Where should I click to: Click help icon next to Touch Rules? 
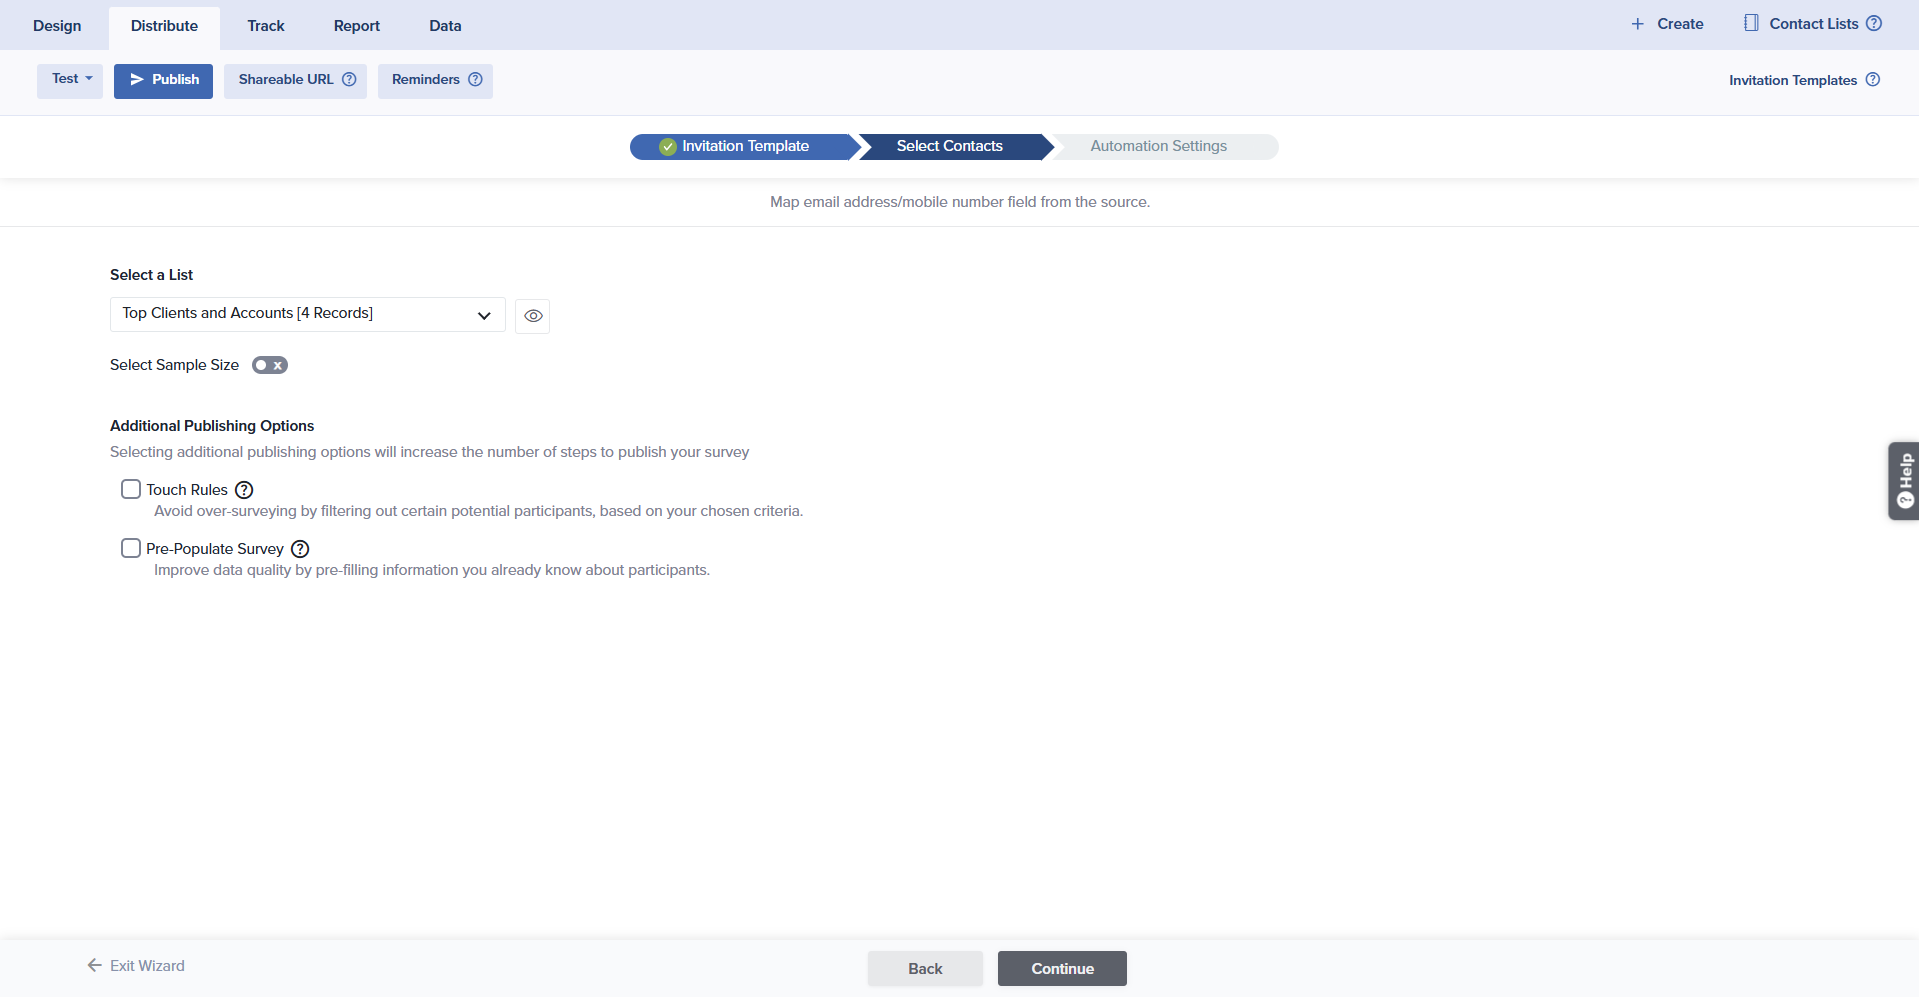pos(244,490)
